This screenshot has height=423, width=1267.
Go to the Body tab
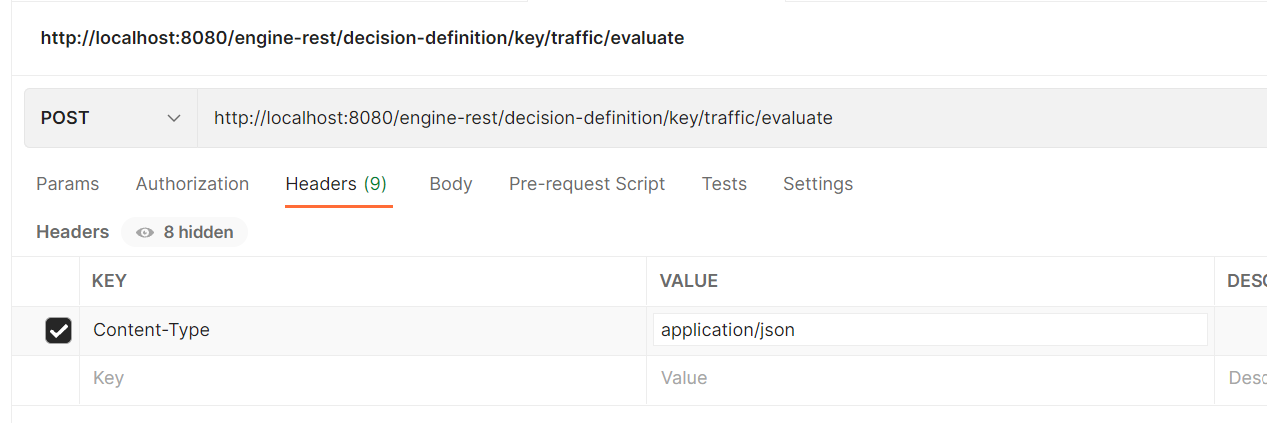coord(450,184)
